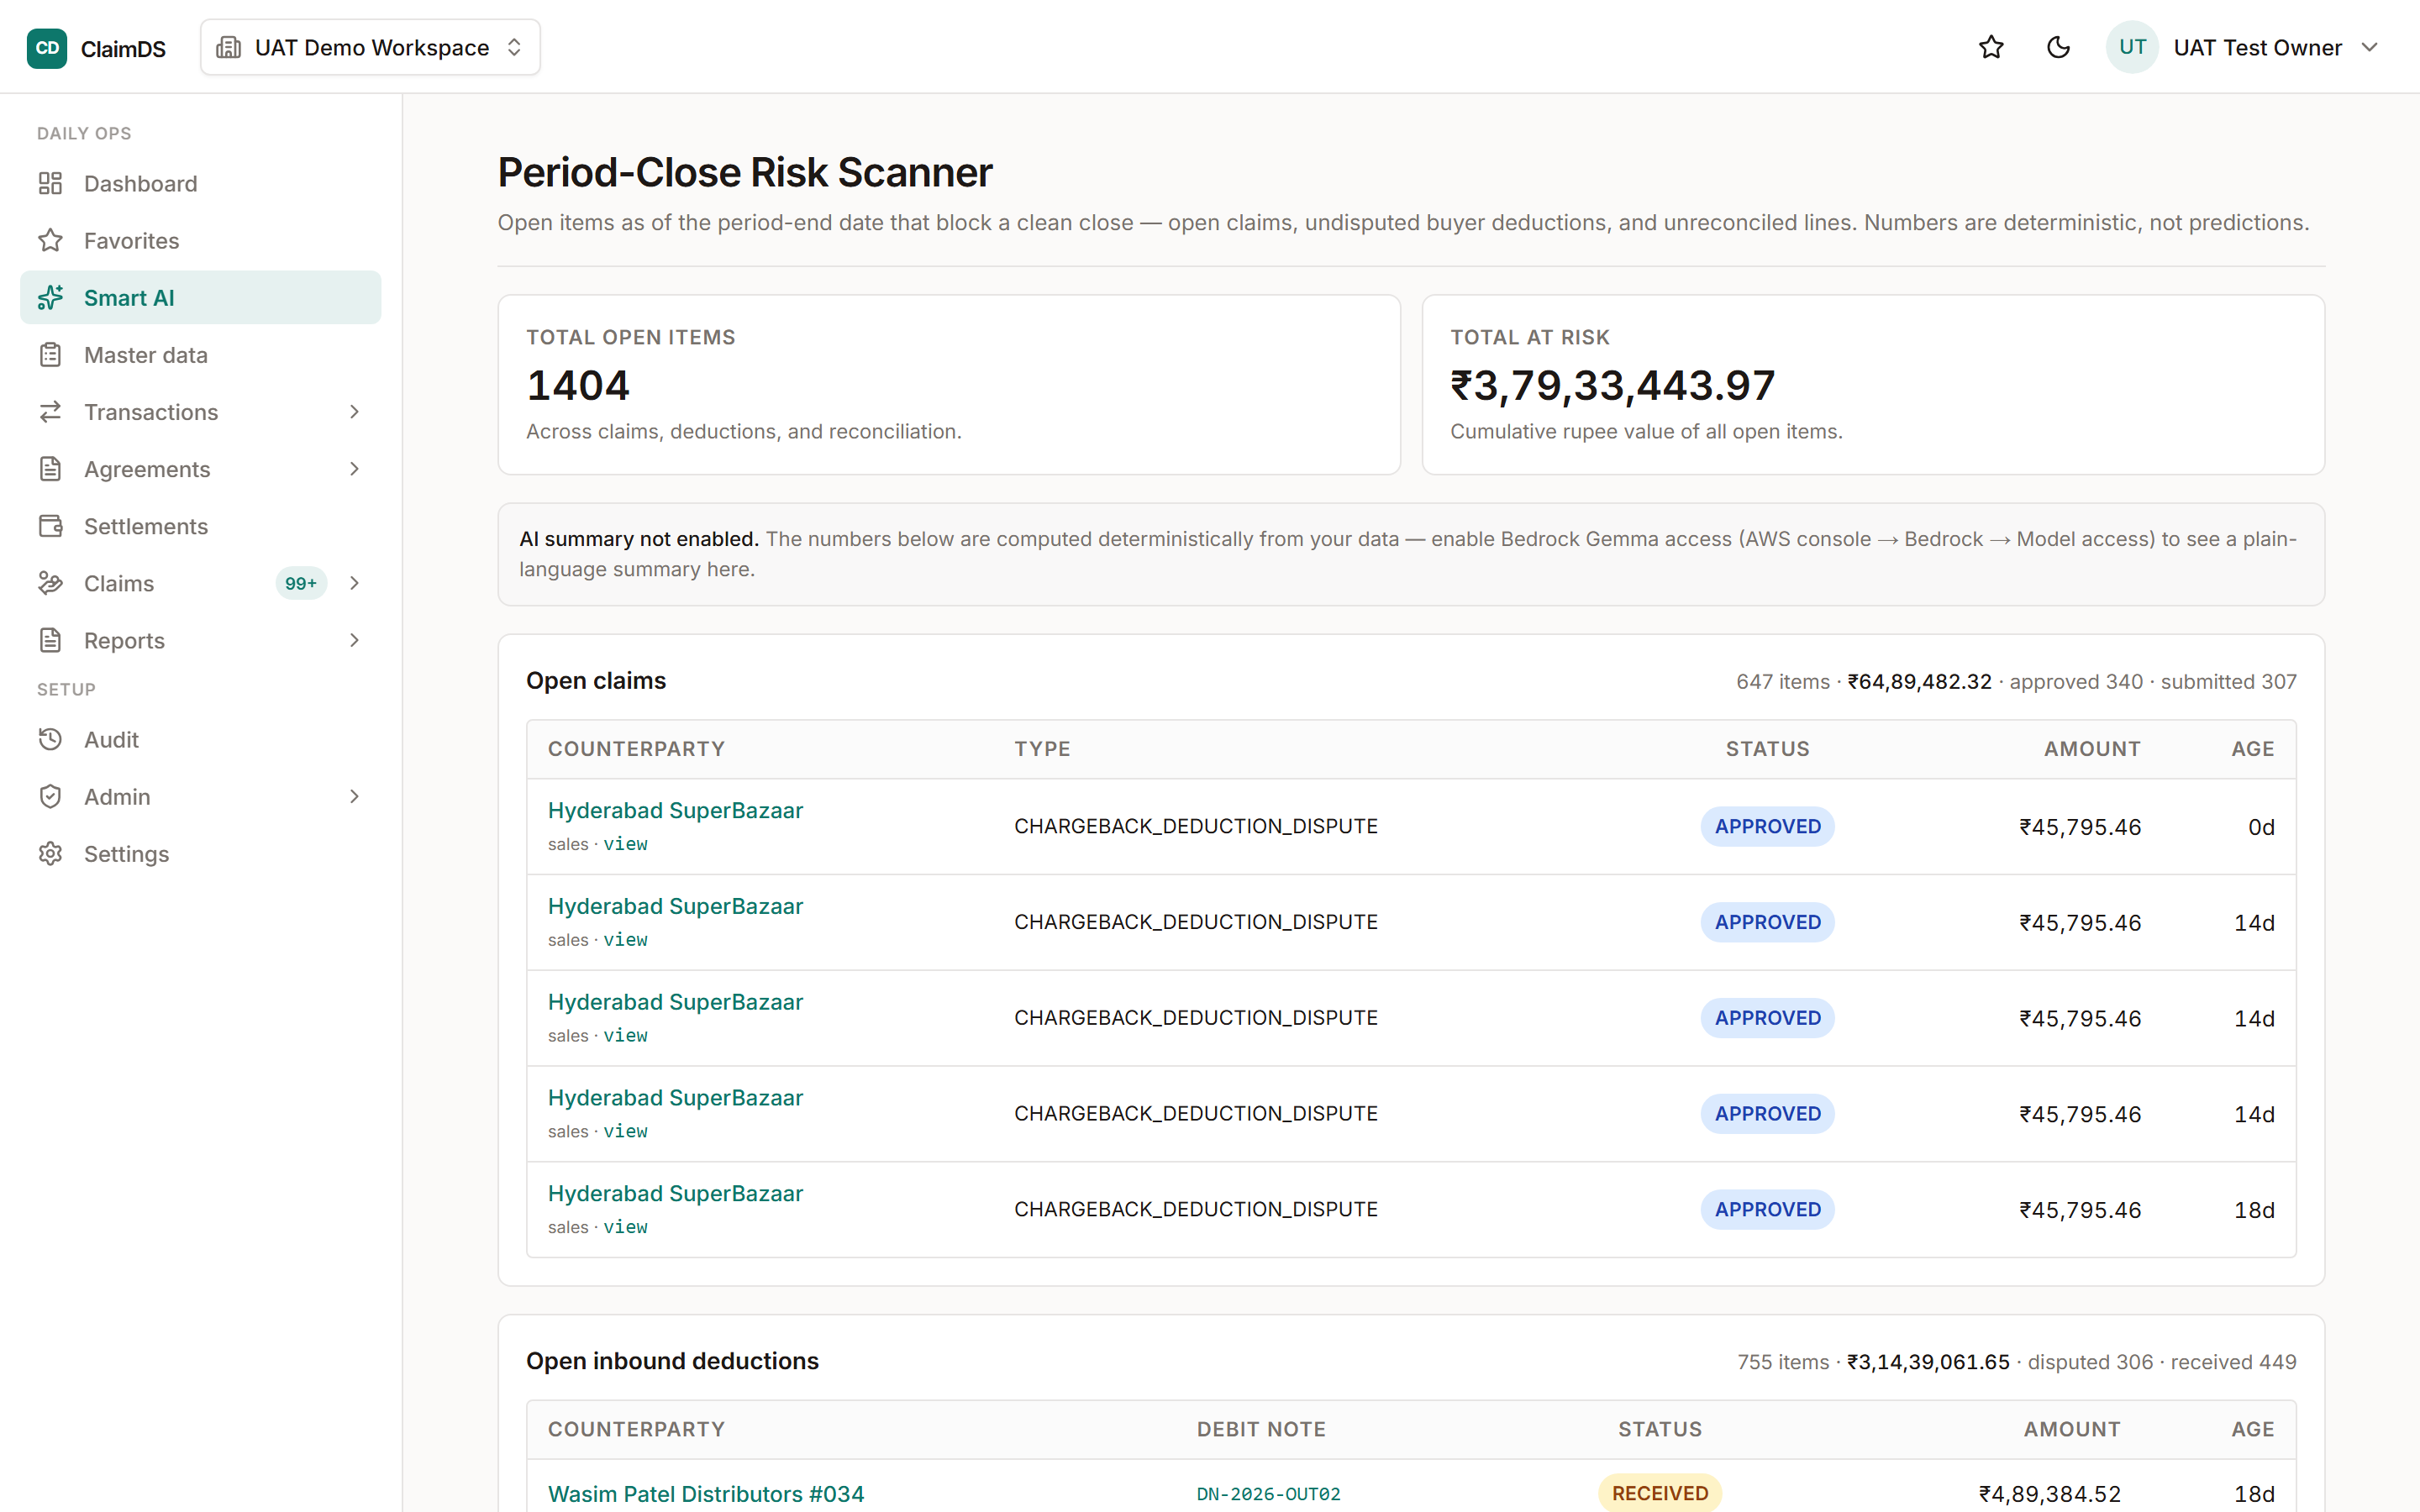Click the Open inbound deductions heading
This screenshot has height=1512, width=2420.
click(672, 1361)
